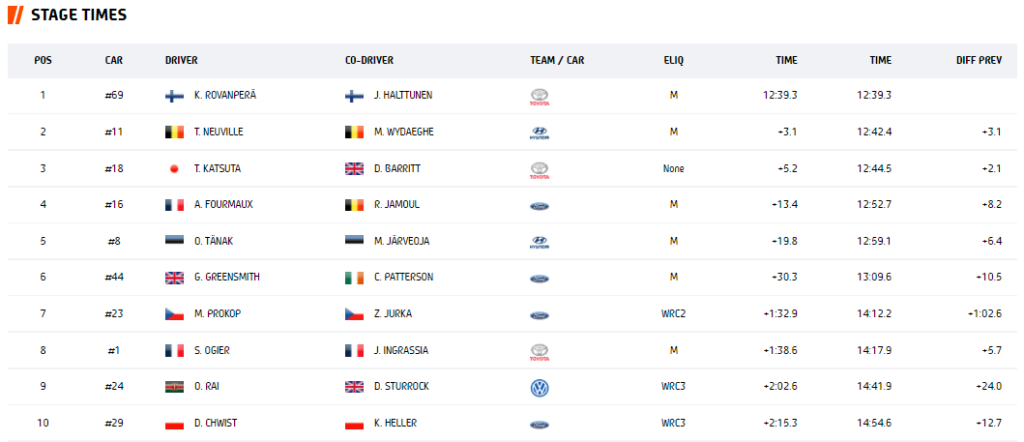Click the Japanese flag beside T. Katsuta
1024x442 pixels.
click(174, 169)
